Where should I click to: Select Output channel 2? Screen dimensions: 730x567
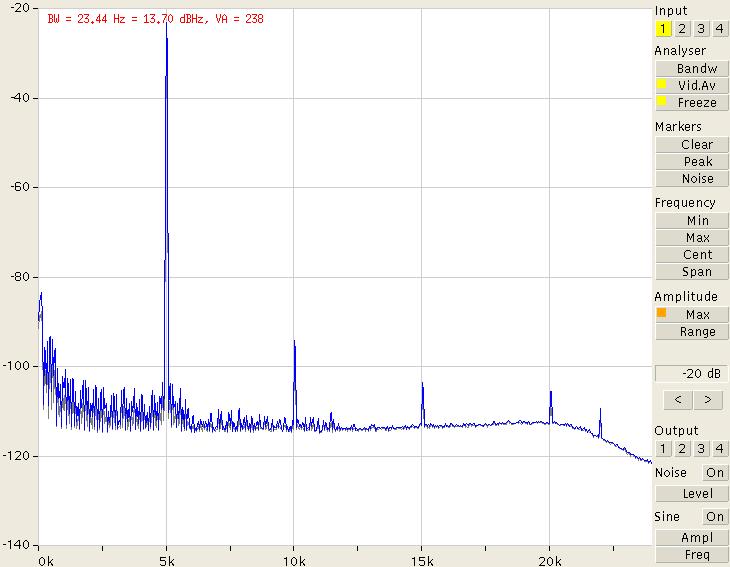[x=682, y=449]
